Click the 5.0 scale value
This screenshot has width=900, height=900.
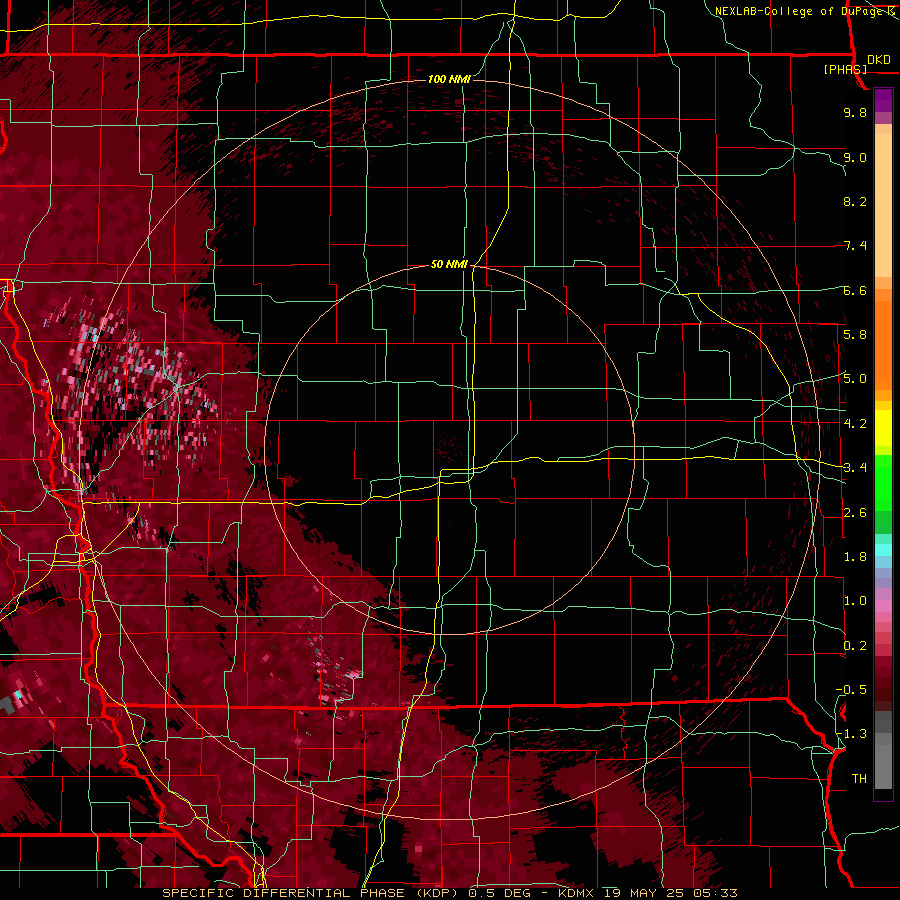(855, 379)
